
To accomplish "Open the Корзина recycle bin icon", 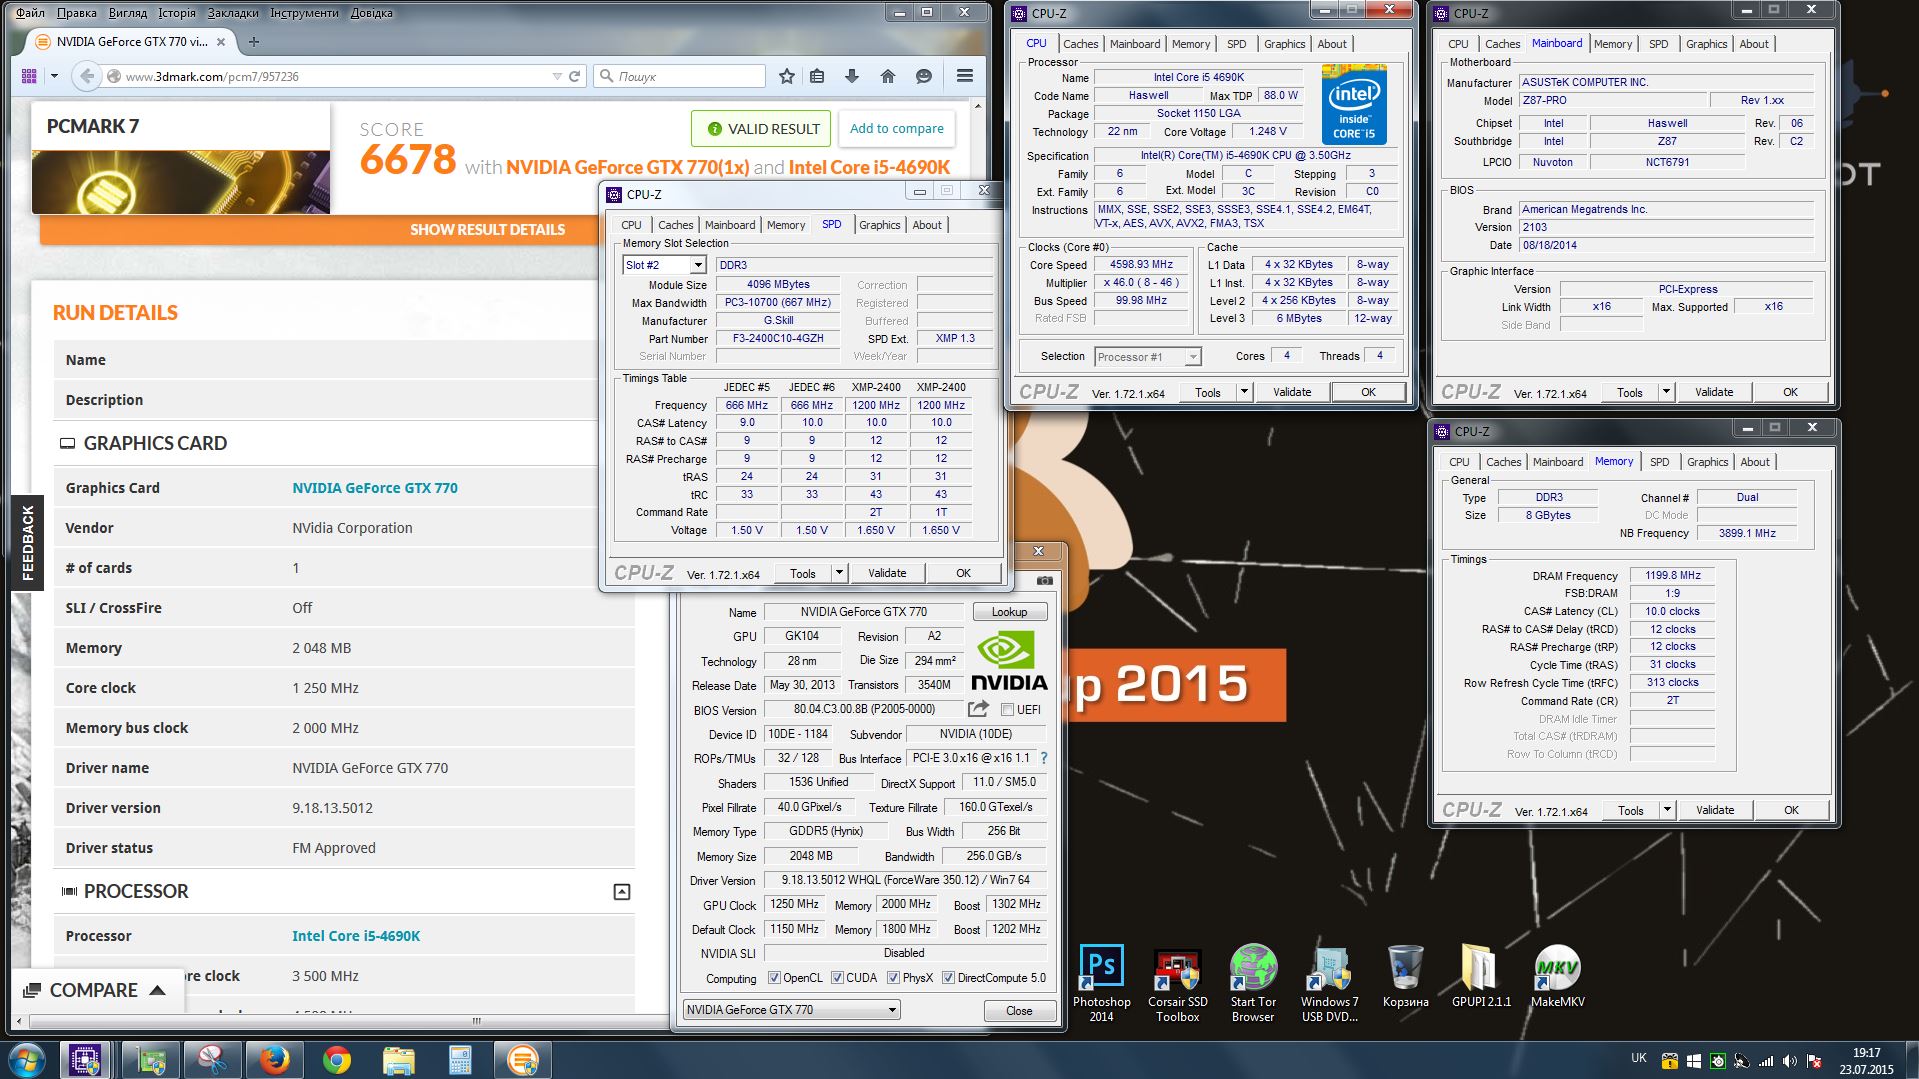I will click(x=1405, y=977).
